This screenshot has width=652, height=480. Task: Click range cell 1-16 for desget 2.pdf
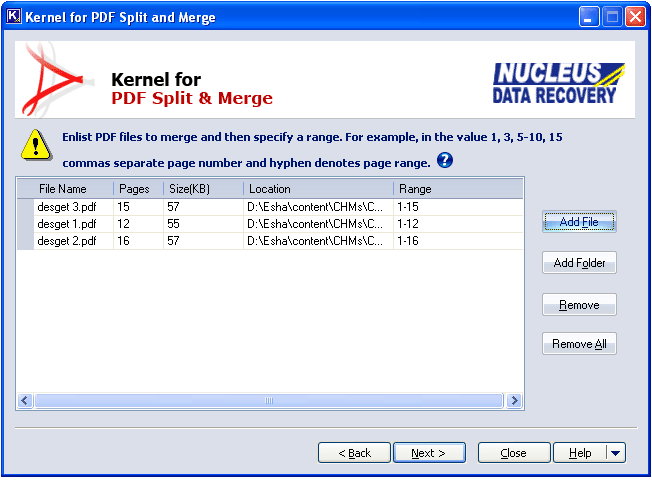coord(458,241)
